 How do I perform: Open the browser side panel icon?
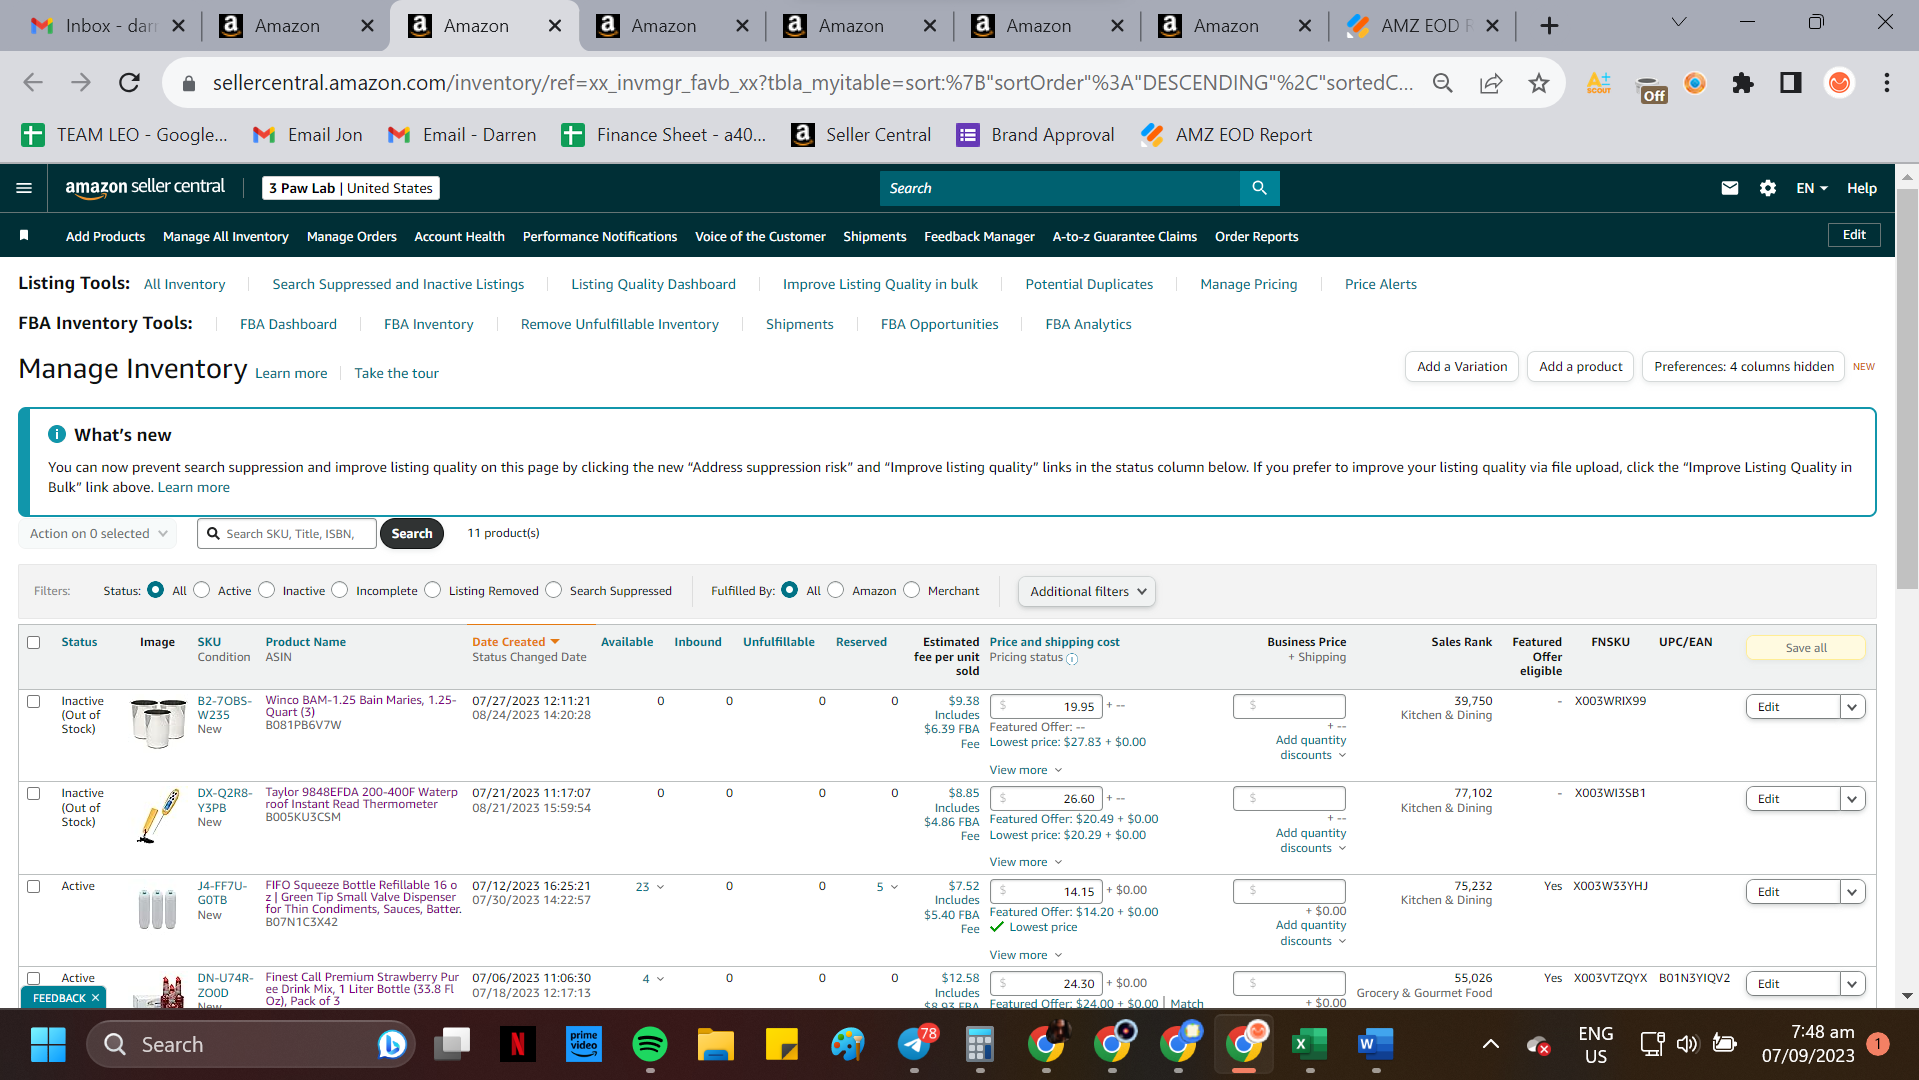coord(1791,83)
